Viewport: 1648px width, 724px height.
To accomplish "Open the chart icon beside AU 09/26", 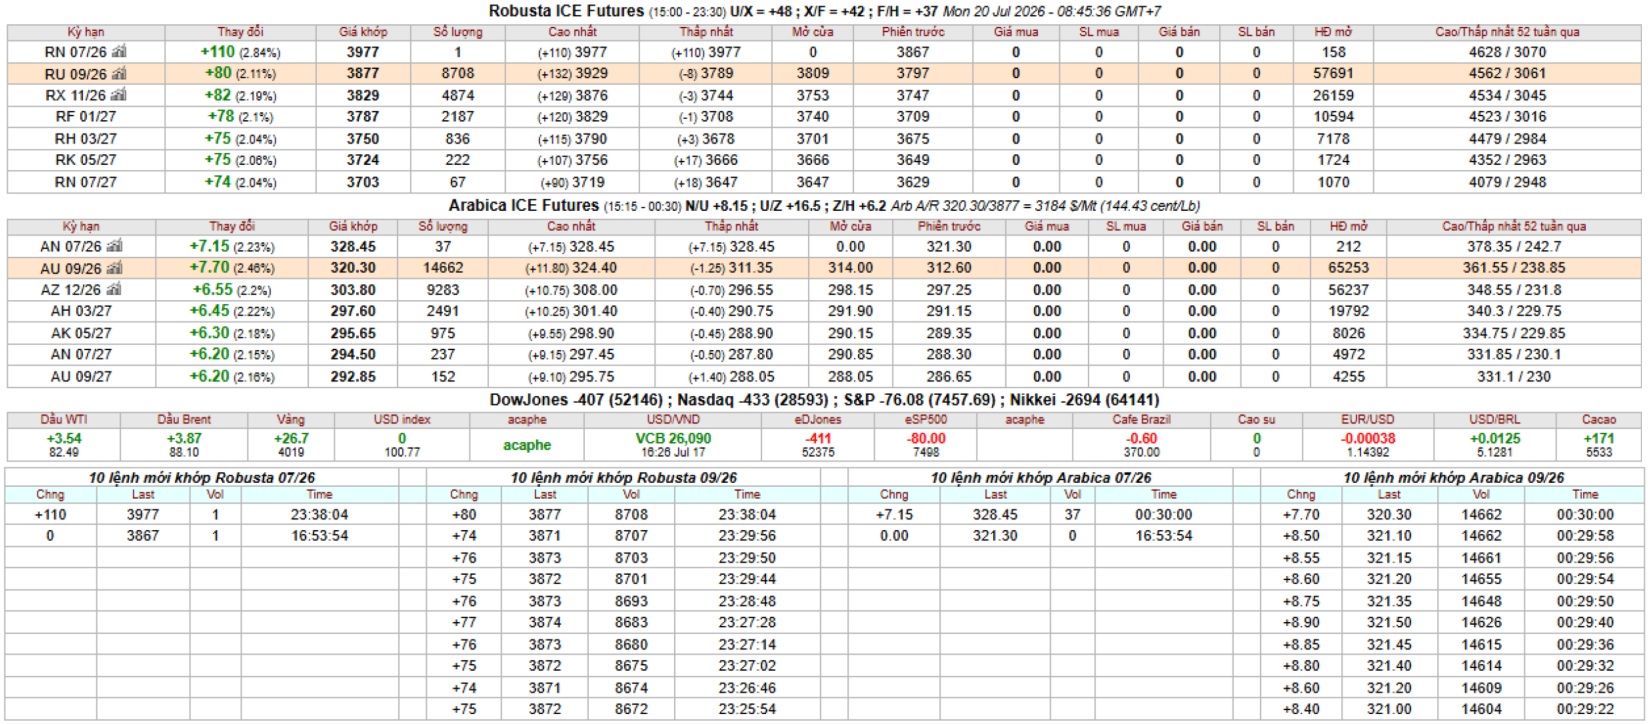I will pos(114,268).
